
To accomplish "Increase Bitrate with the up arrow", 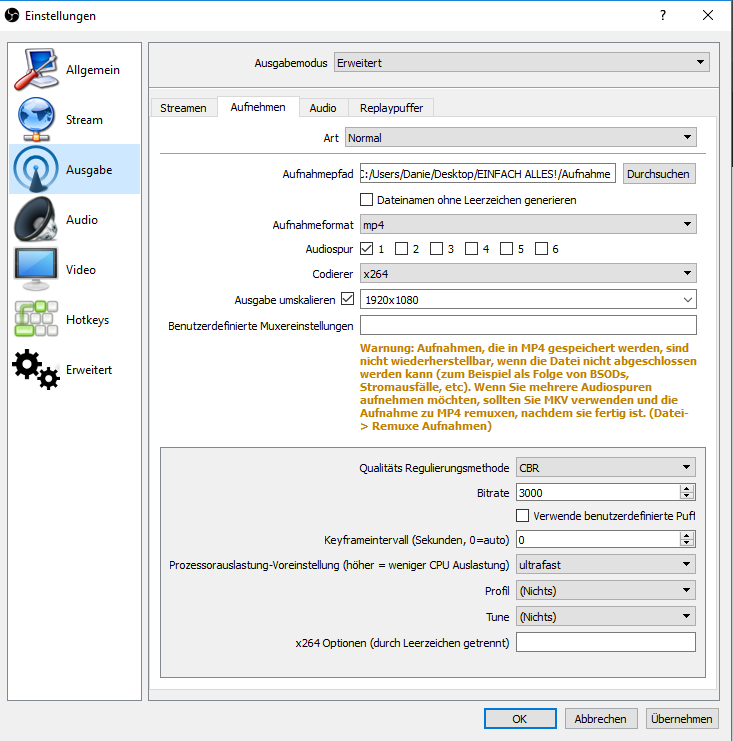I will 686,488.
